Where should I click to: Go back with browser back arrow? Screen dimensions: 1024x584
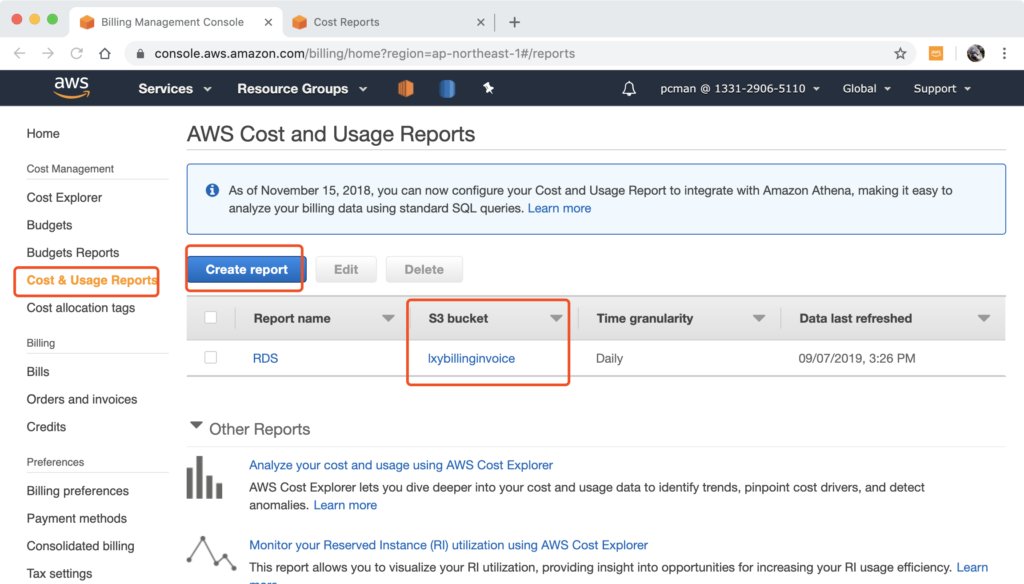20,54
